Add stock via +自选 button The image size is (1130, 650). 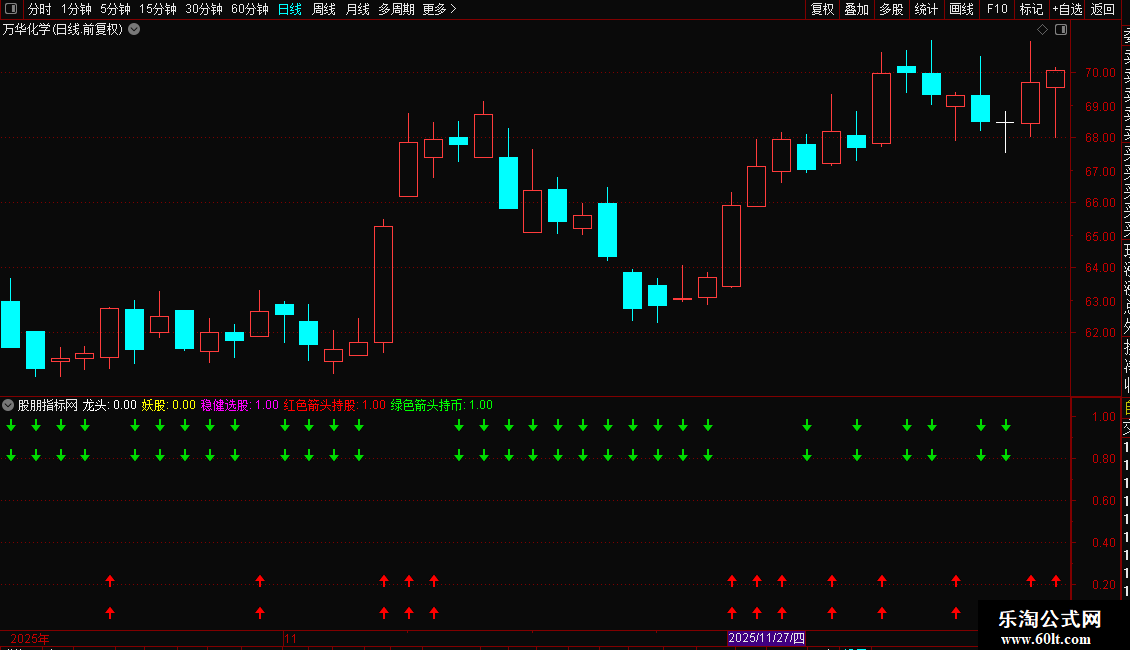[x=1067, y=9]
